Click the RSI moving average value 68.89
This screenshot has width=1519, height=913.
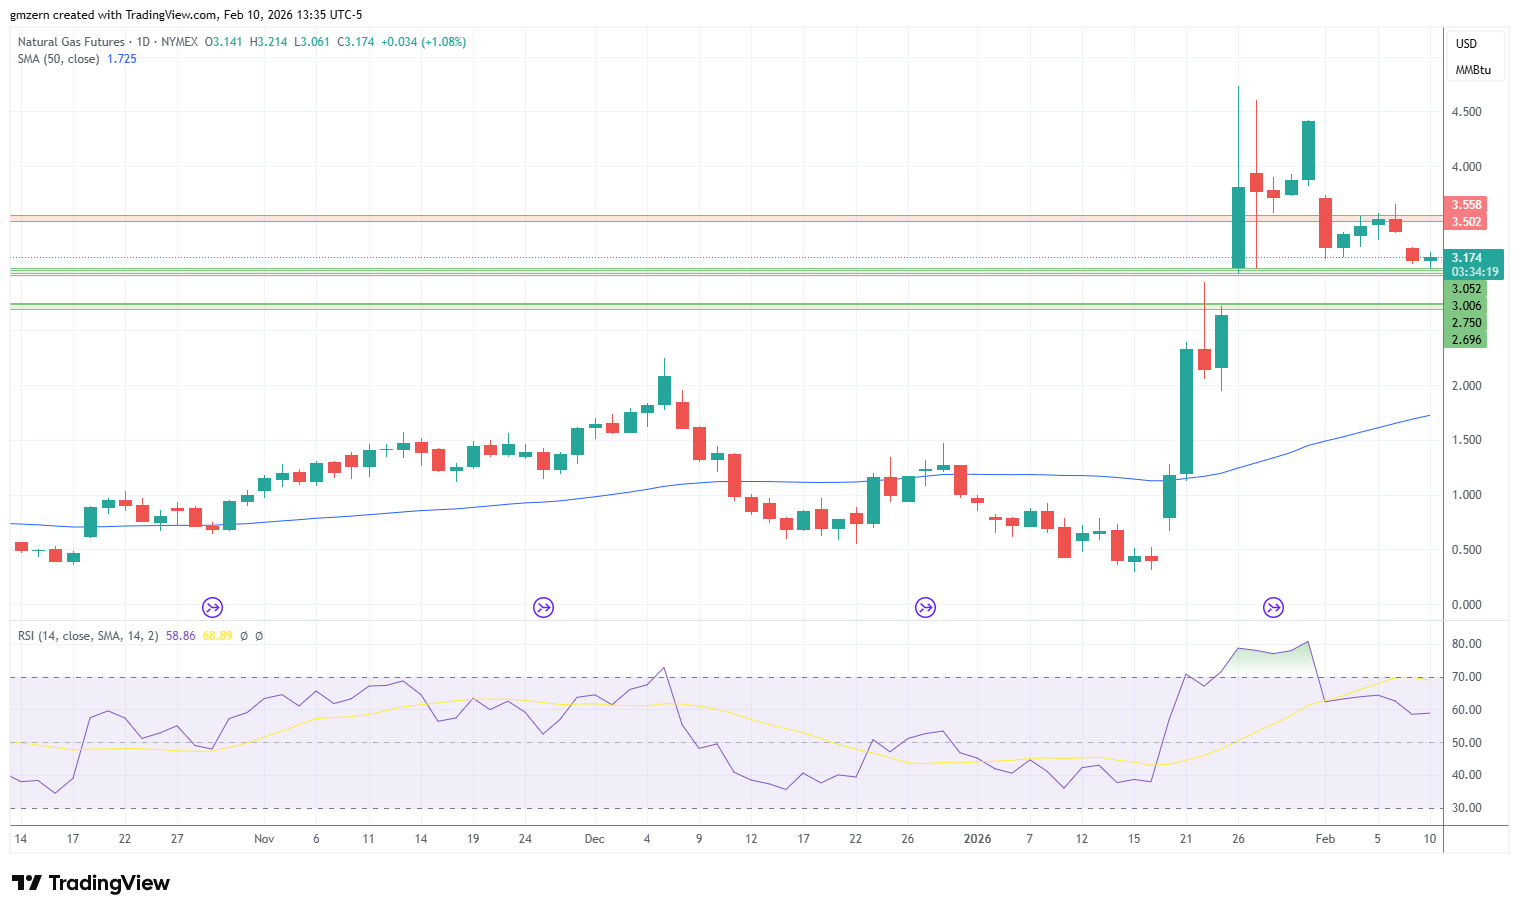tap(218, 636)
